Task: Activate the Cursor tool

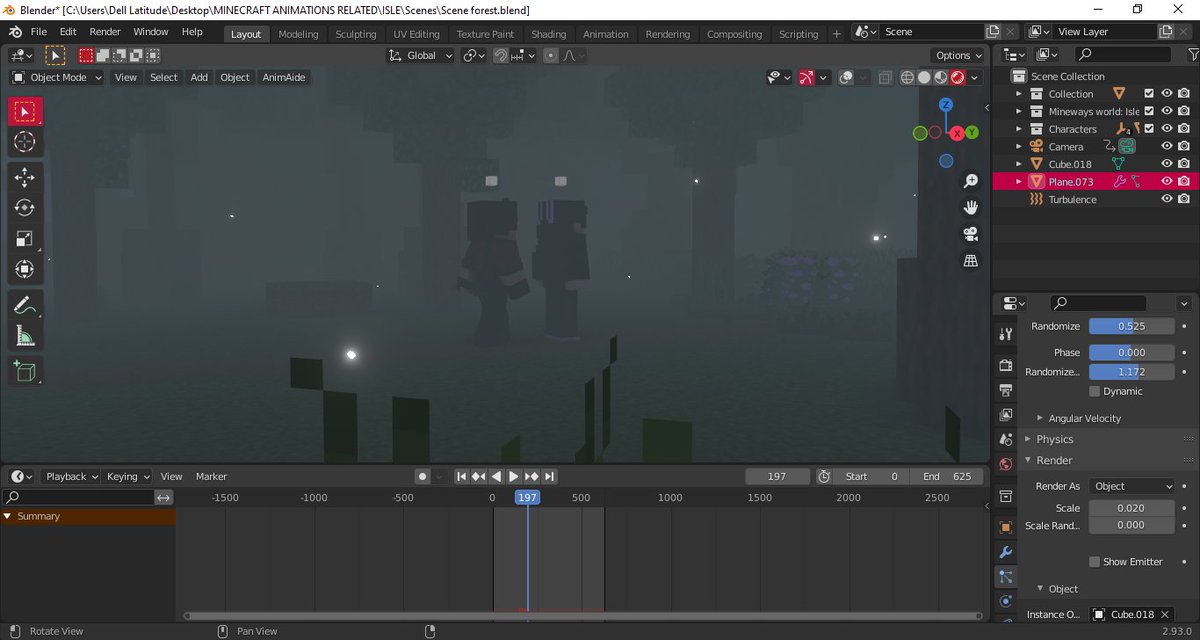Action: click(25, 142)
